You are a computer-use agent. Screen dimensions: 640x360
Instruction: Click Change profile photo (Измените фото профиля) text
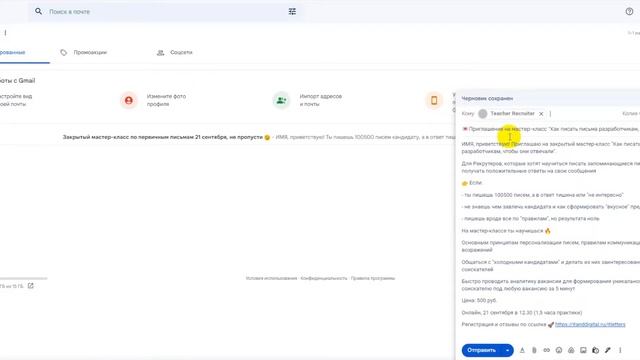click(x=166, y=100)
